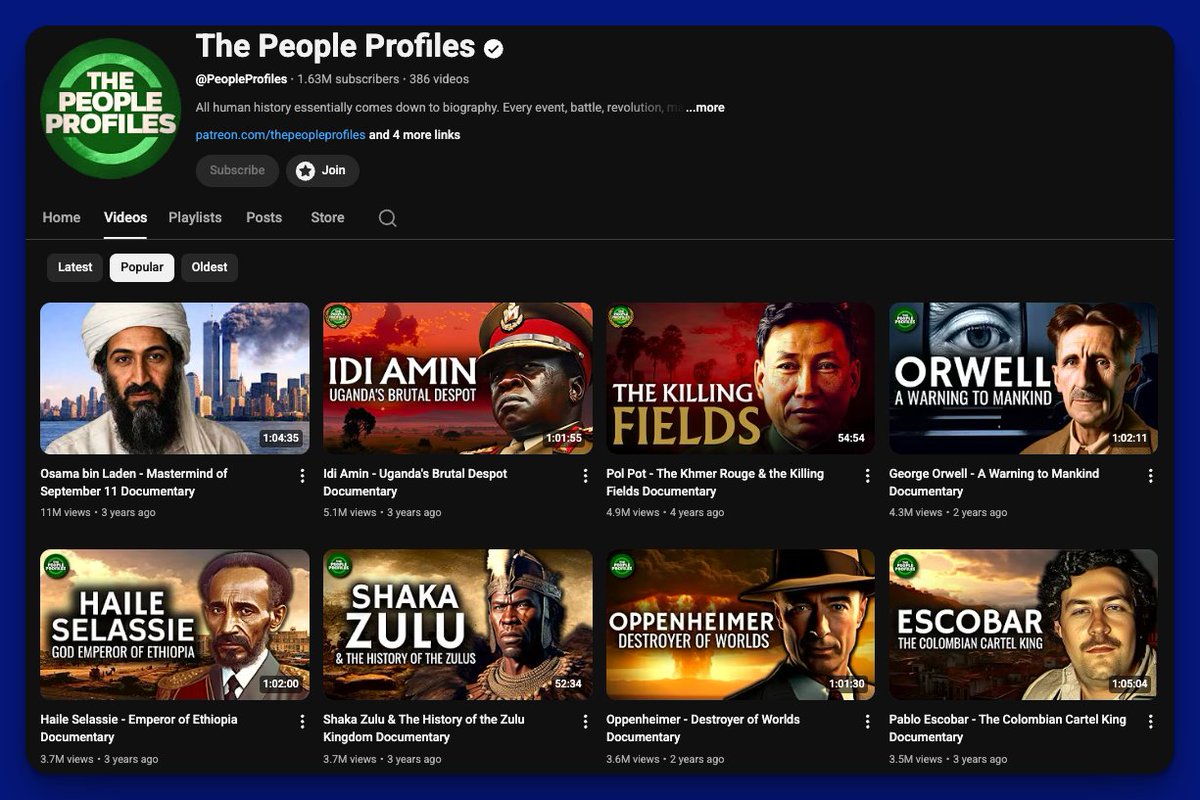The height and width of the screenshot is (800, 1200).
Task: Click '11M views • 3 years ago' text
Action: [x=98, y=512]
